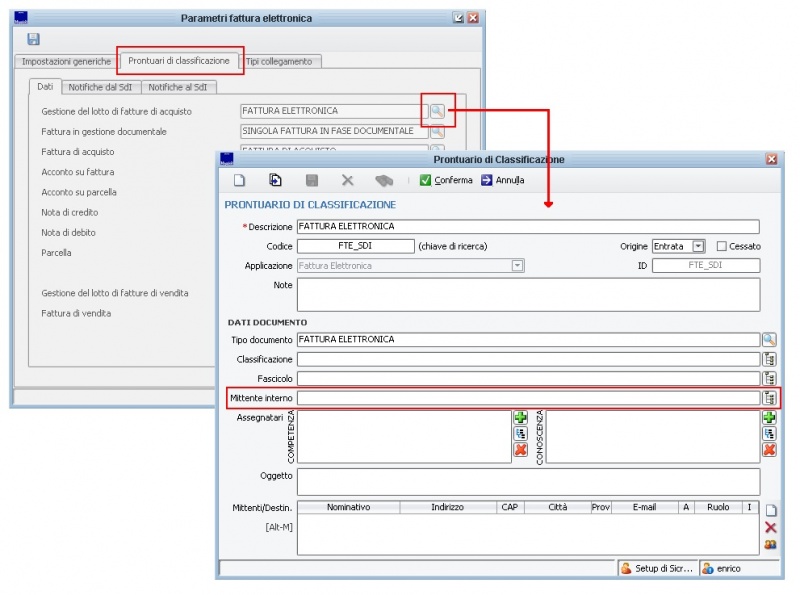
Task: Remove Competenza assignee with red X
Action: click(x=520, y=450)
